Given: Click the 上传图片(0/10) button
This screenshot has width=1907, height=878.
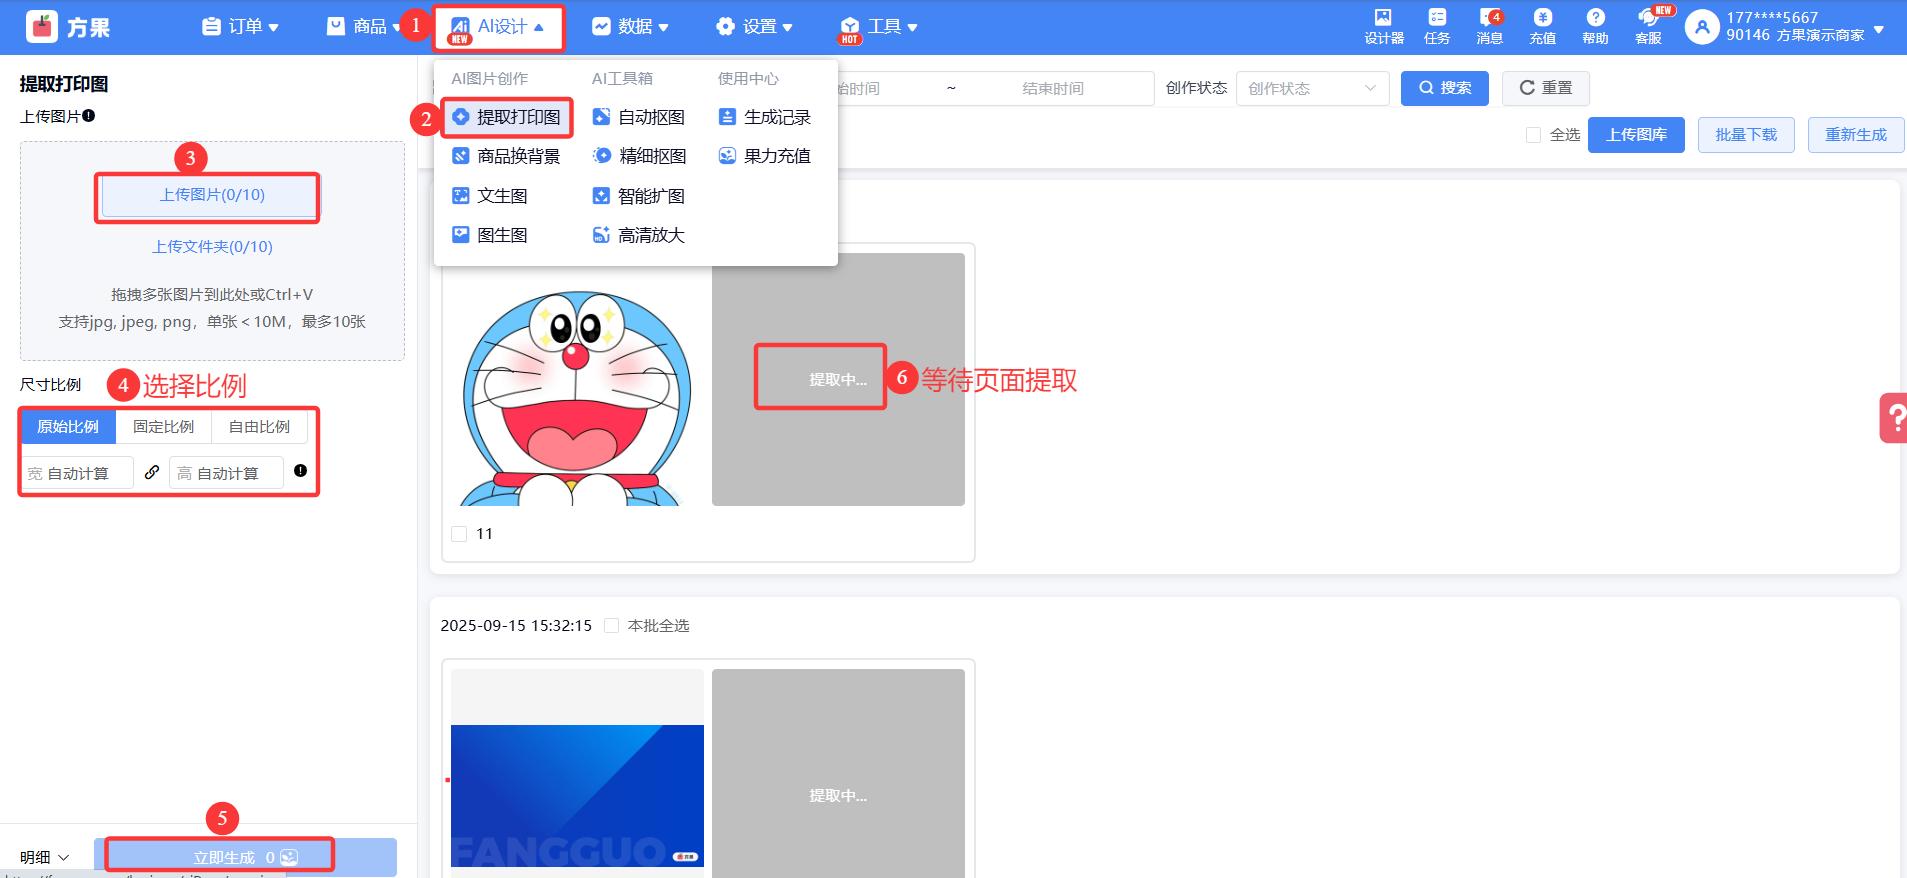Looking at the screenshot, I should click(212, 195).
